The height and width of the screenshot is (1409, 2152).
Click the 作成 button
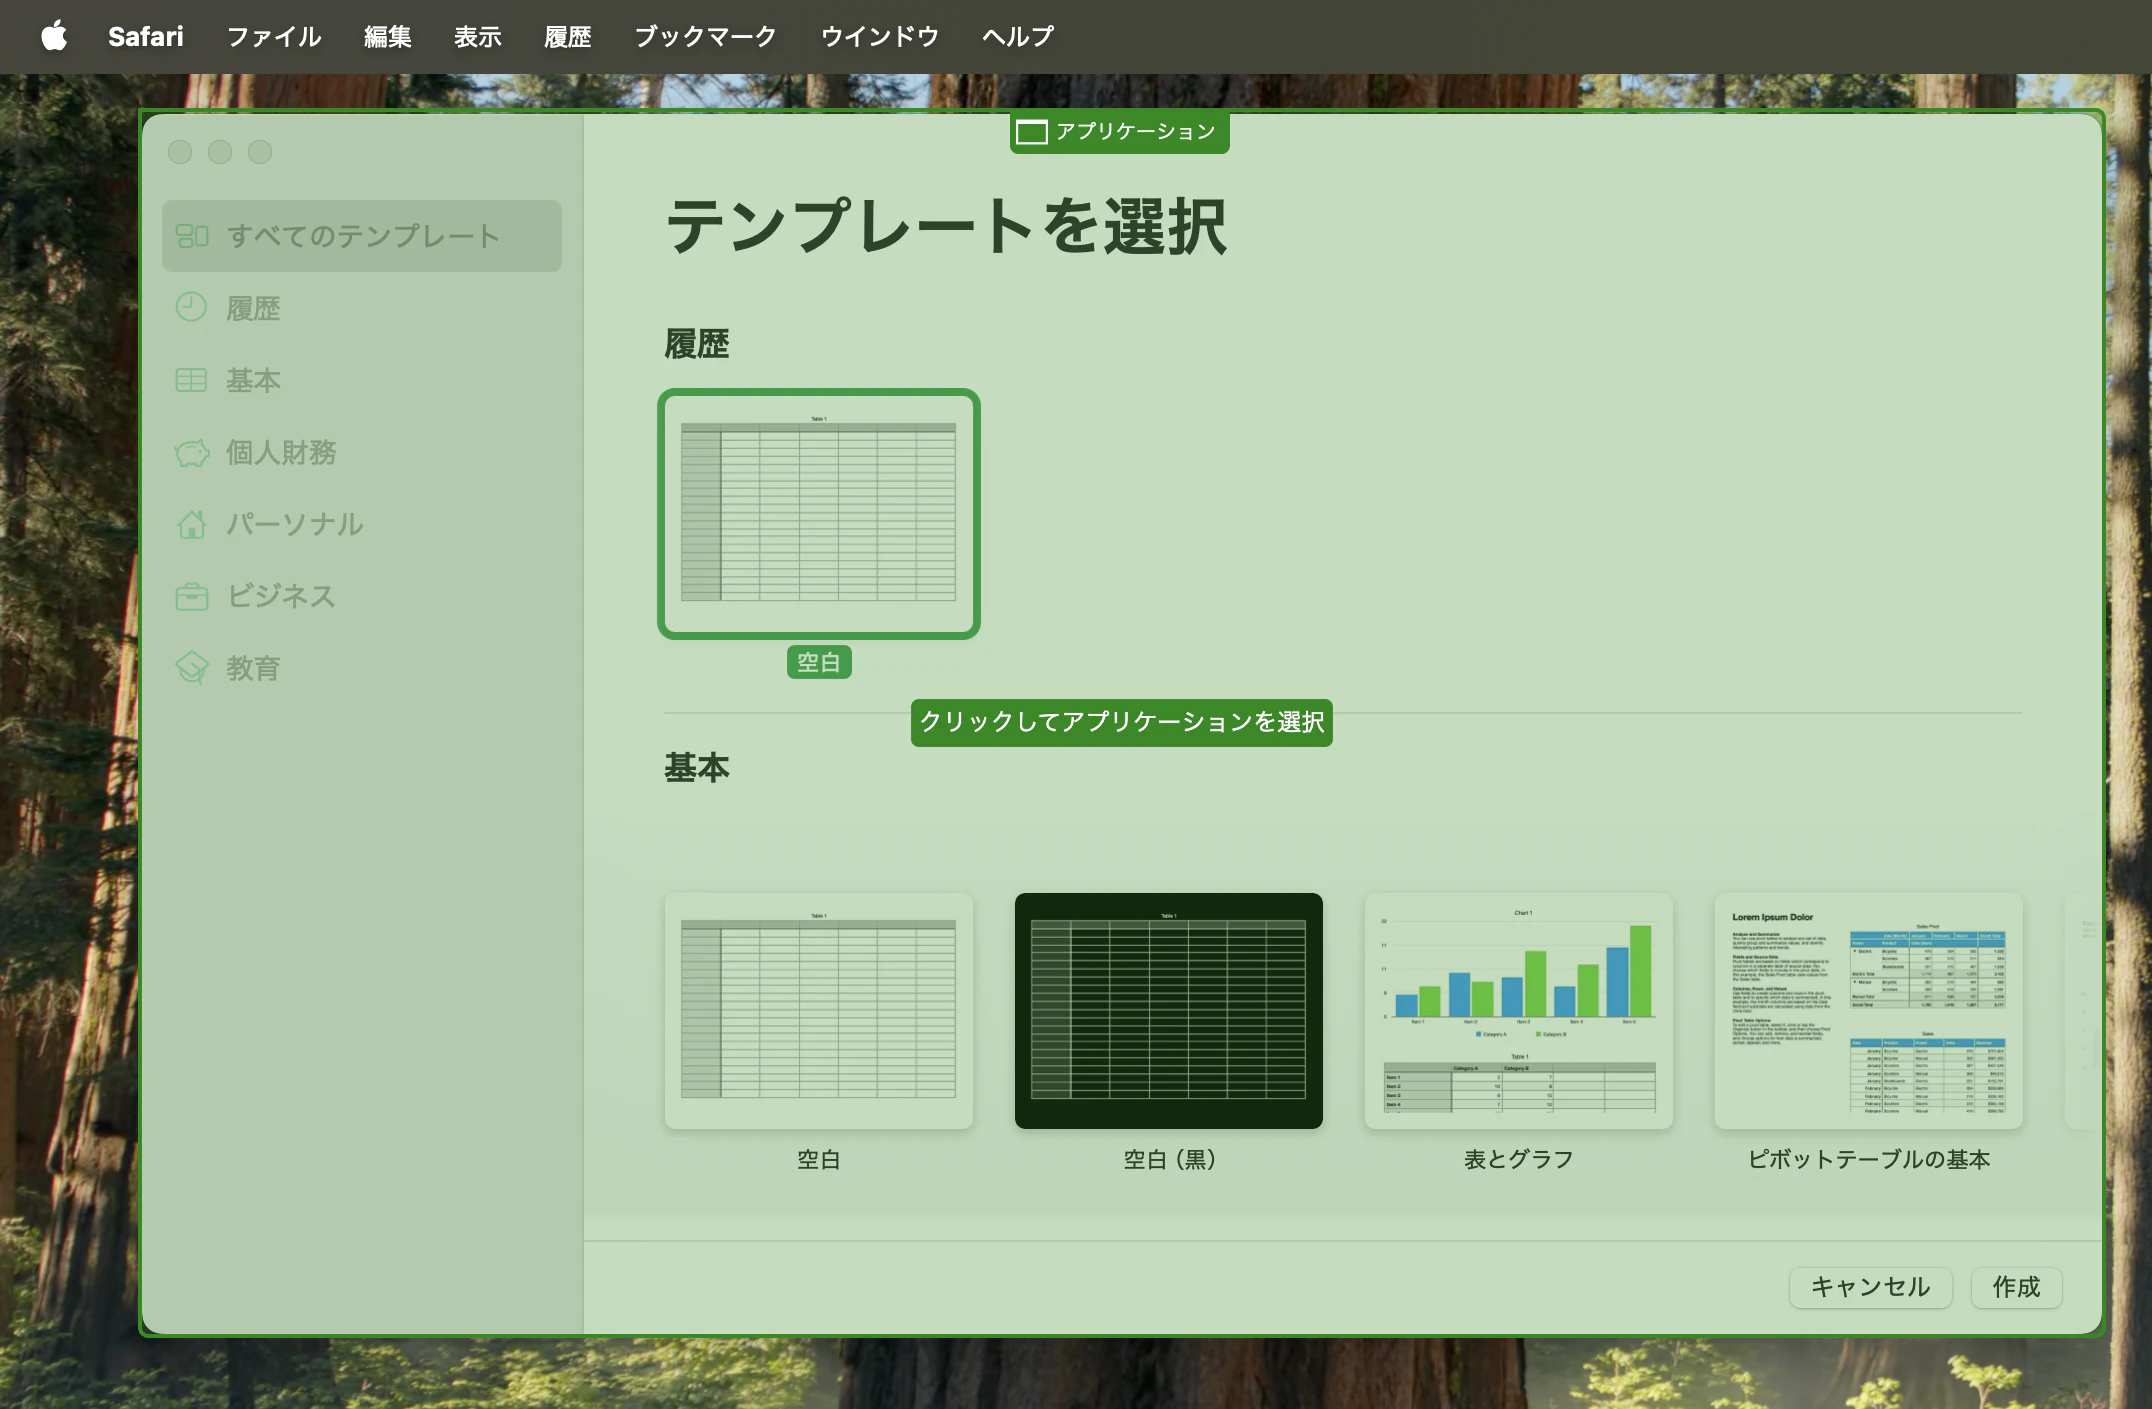(2016, 1287)
